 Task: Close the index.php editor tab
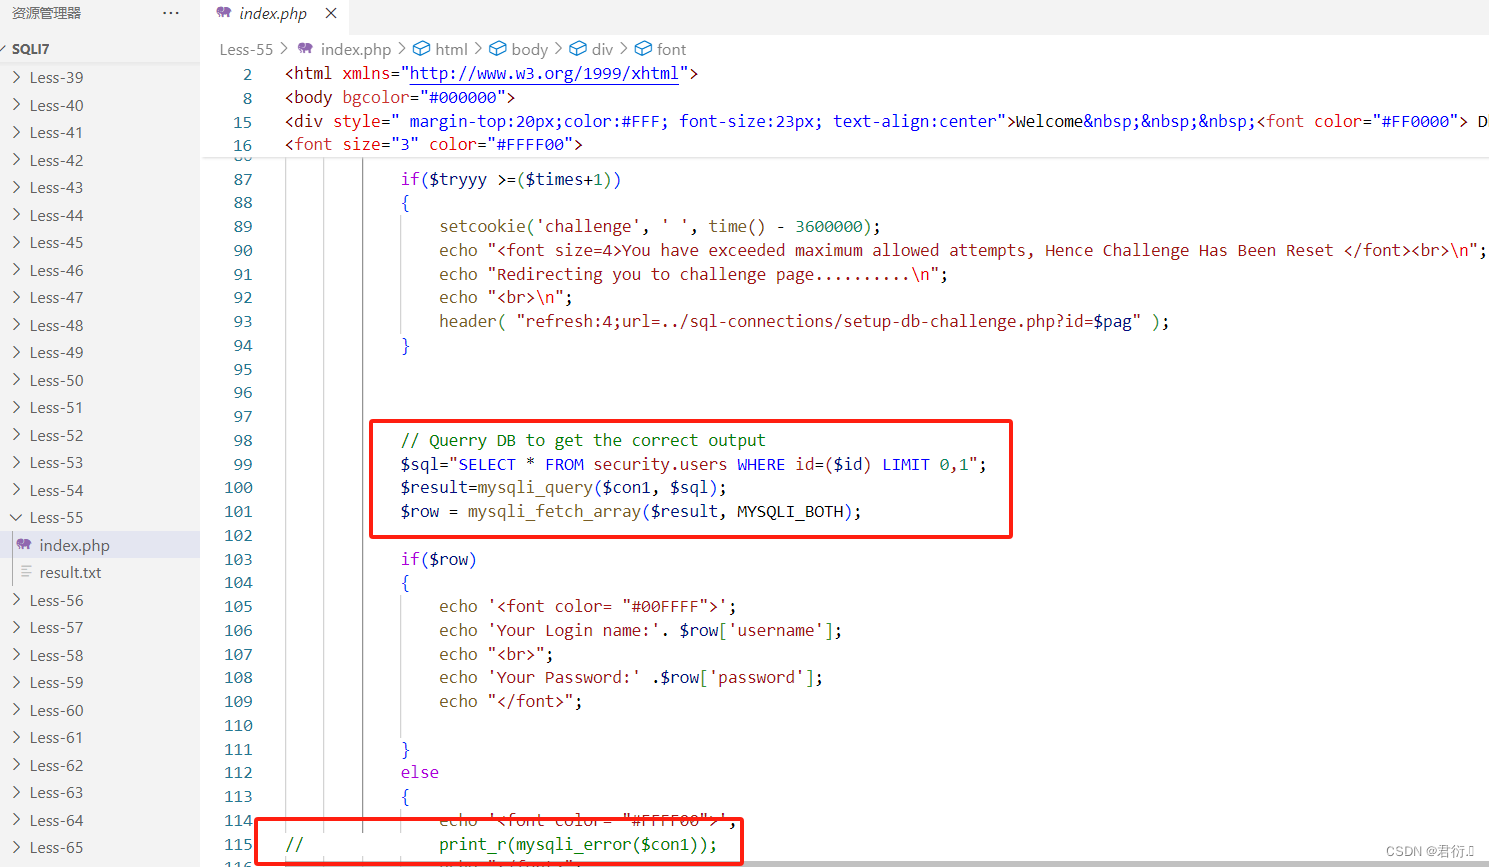[331, 13]
